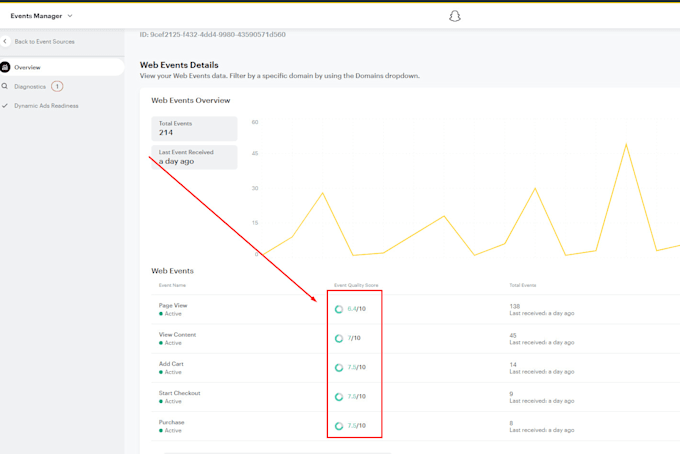This screenshot has height=454, width=680.
Task: Click the 45 total events value
Action: (x=513, y=335)
